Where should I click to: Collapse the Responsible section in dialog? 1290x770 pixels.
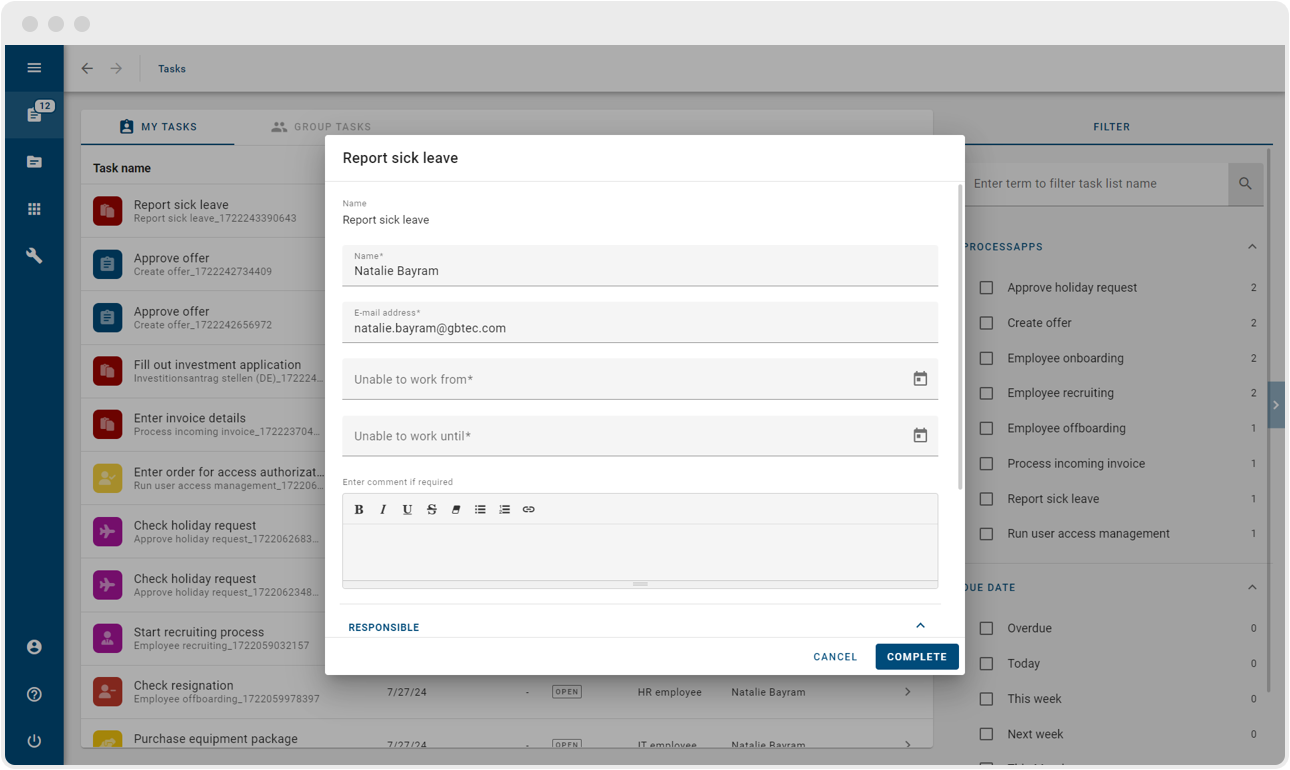(920, 626)
